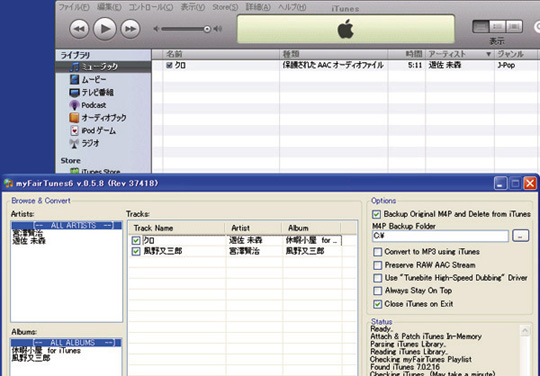The image size is (540, 376).
Task: Browse for M4P backup folder
Action: coord(520,236)
